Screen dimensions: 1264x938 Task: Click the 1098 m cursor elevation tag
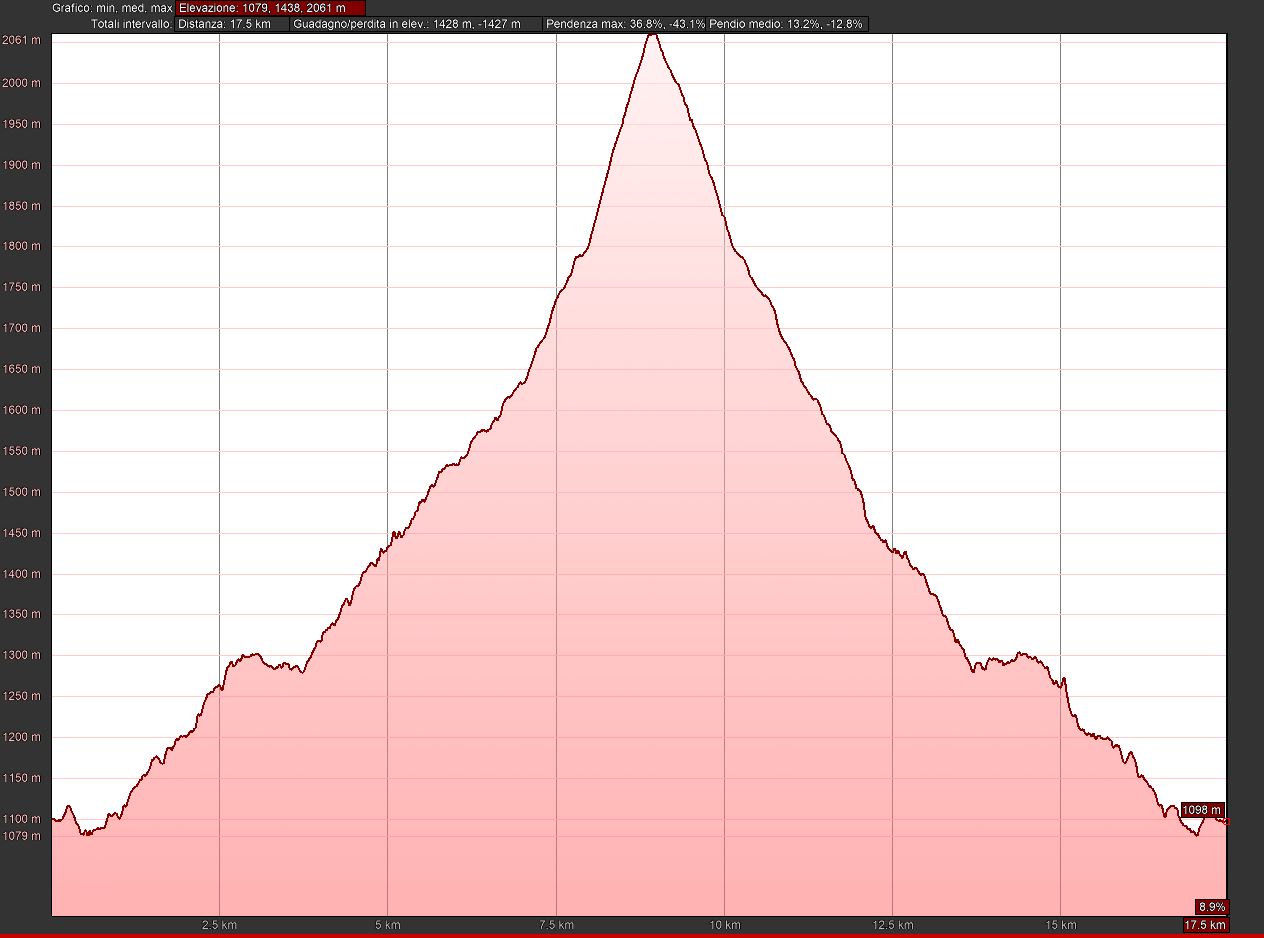(1202, 809)
